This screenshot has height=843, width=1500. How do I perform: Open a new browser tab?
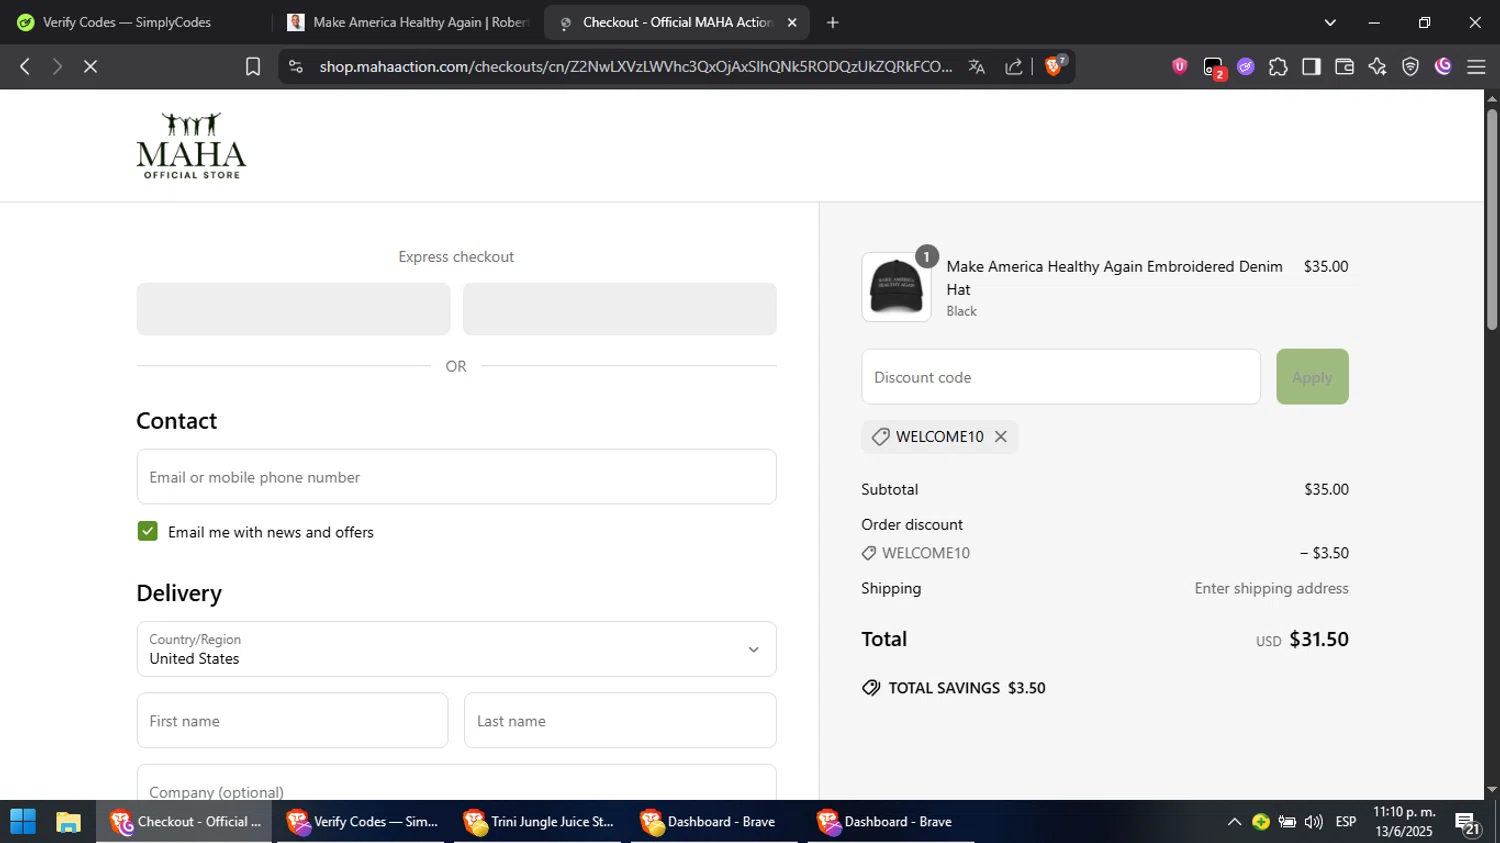[833, 22]
